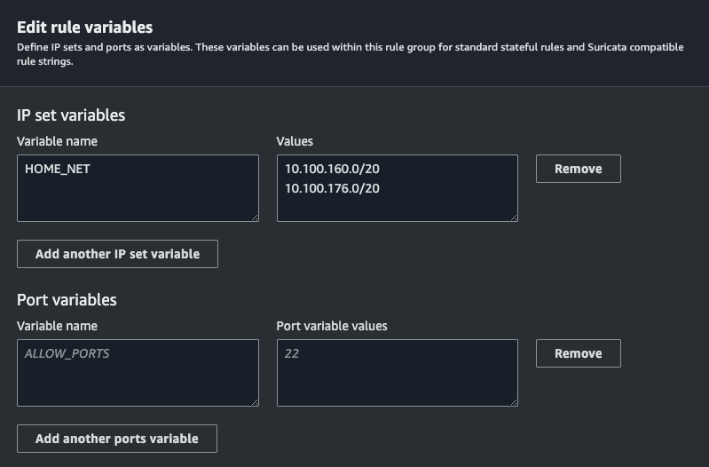Place cursor on the 10.100.160.0/20 line
The height and width of the screenshot is (467, 709).
(x=332, y=169)
